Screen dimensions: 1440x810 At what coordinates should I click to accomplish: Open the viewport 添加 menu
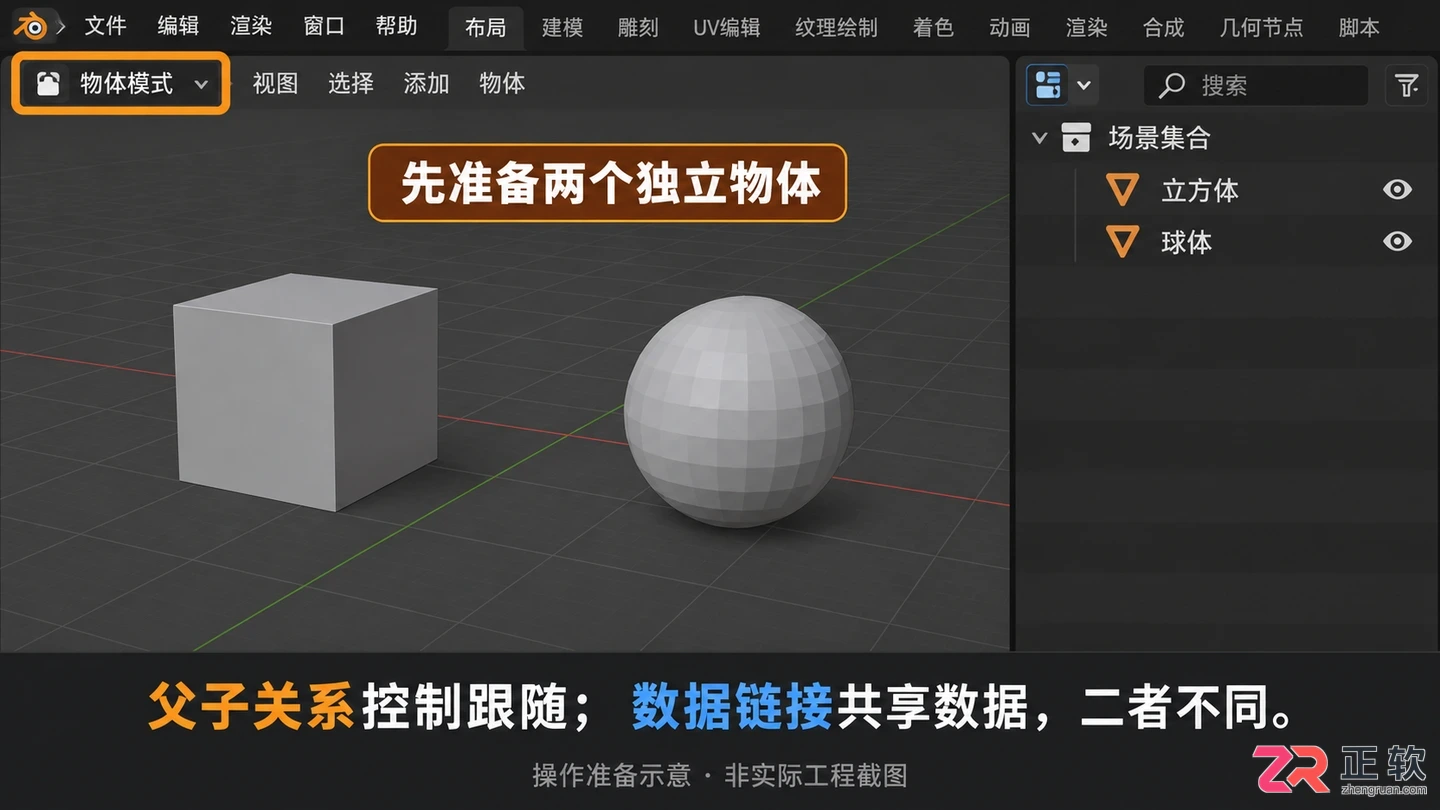coord(426,83)
